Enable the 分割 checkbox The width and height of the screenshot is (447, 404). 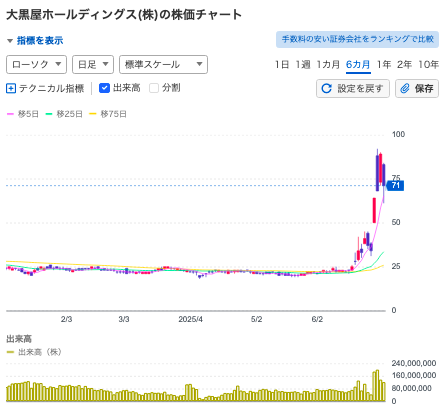(154, 88)
